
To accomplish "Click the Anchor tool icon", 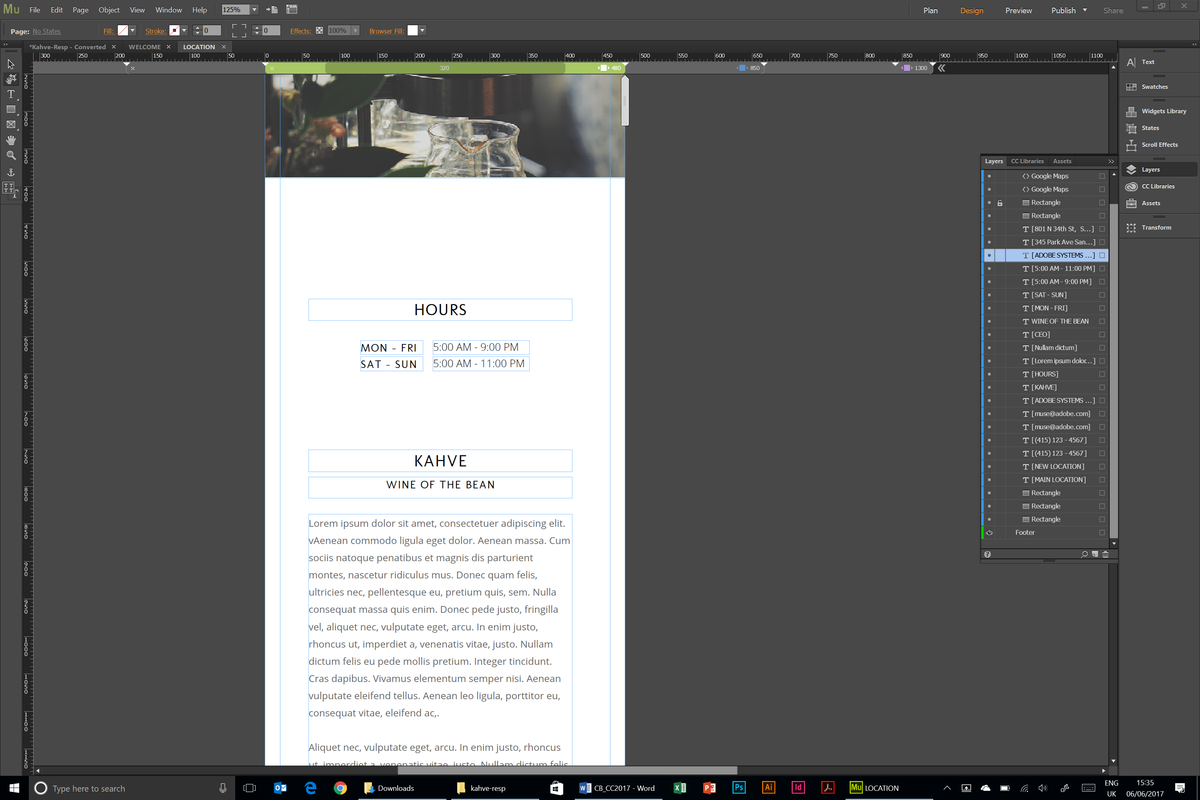I will tap(11, 171).
